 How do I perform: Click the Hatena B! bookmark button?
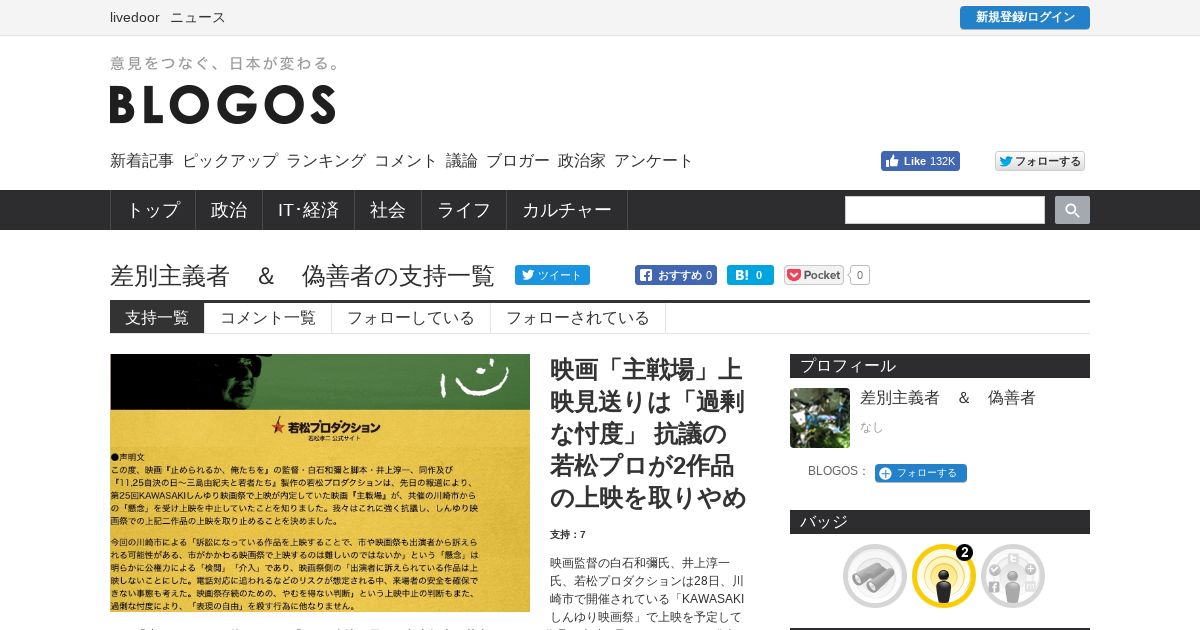[x=750, y=275]
